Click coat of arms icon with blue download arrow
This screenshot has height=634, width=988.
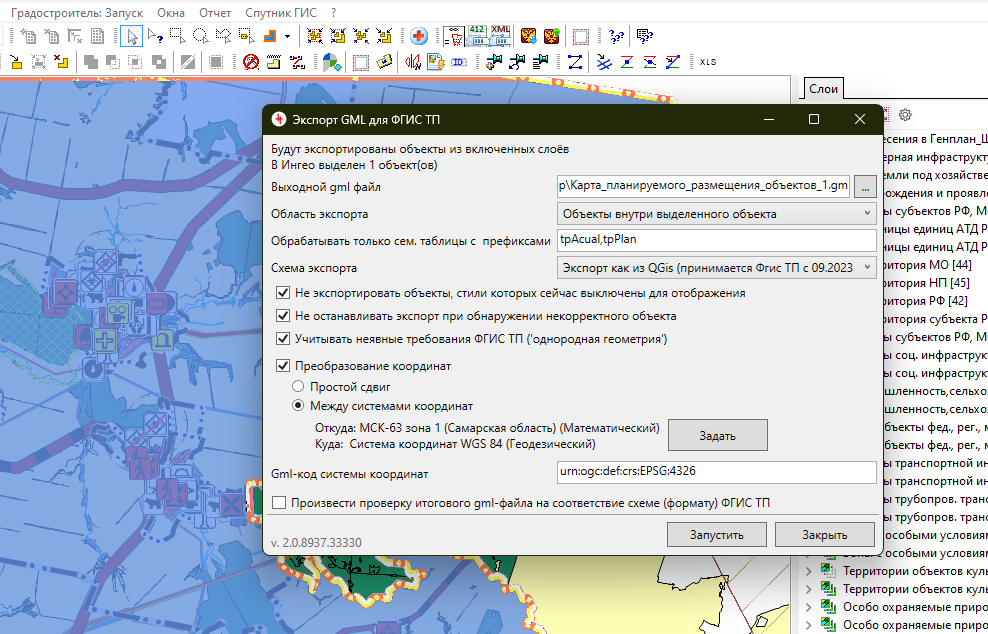[x=528, y=36]
